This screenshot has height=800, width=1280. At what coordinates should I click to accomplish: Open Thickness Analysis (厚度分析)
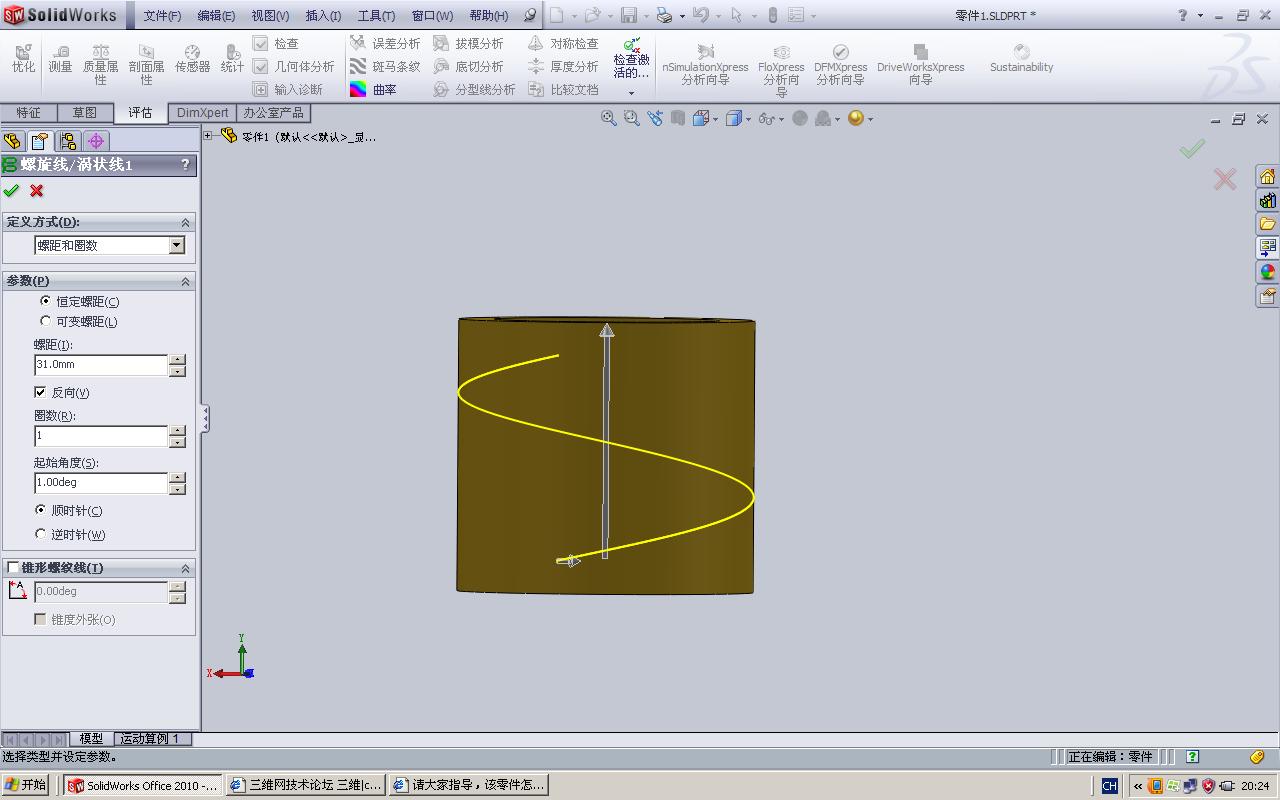tap(563, 67)
